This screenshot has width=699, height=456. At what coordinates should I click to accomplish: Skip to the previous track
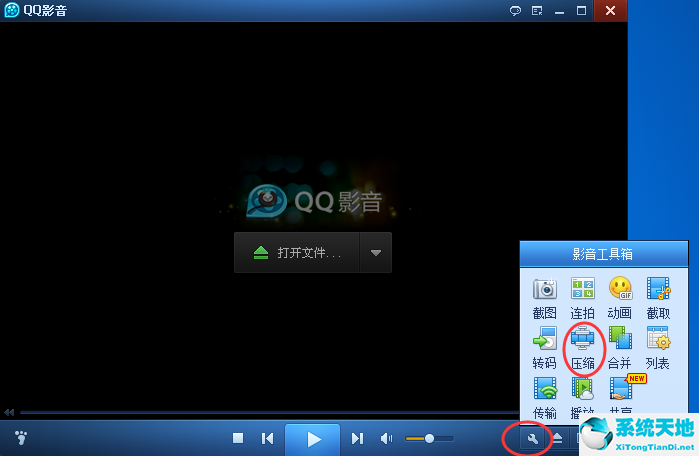coord(268,438)
